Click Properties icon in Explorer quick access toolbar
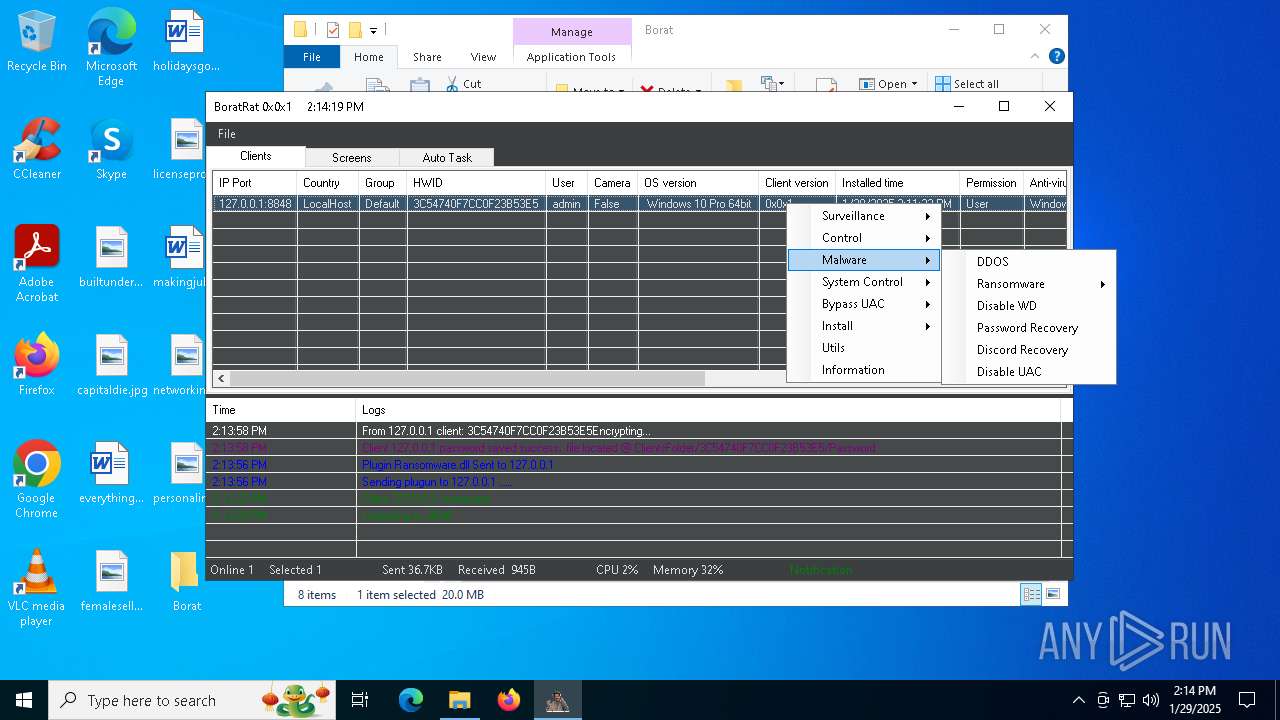The width and height of the screenshot is (1280, 720). pos(333,30)
